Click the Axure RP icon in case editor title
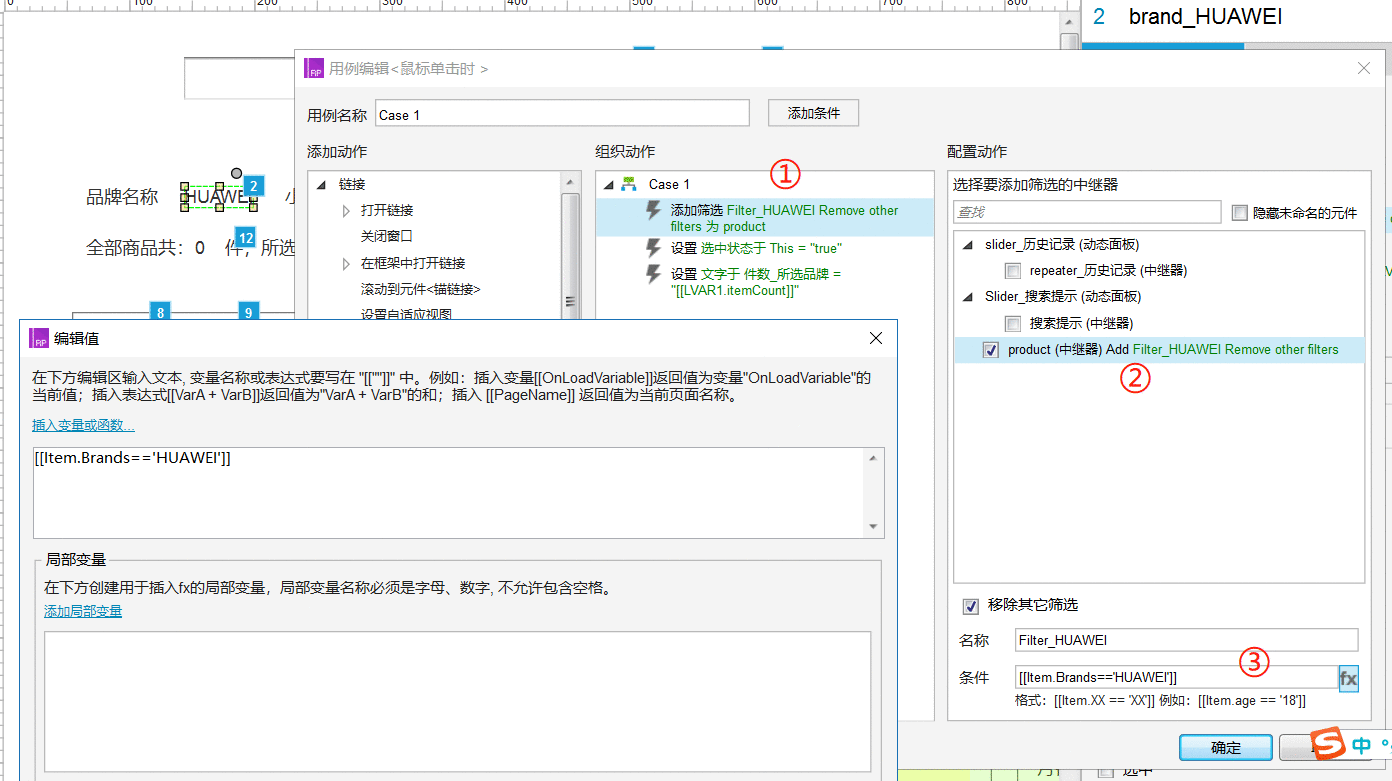 click(314, 68)
